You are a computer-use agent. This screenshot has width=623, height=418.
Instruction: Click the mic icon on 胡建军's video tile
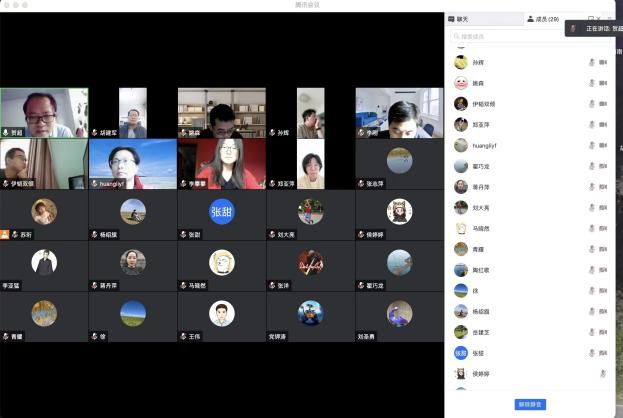[95, 132]
